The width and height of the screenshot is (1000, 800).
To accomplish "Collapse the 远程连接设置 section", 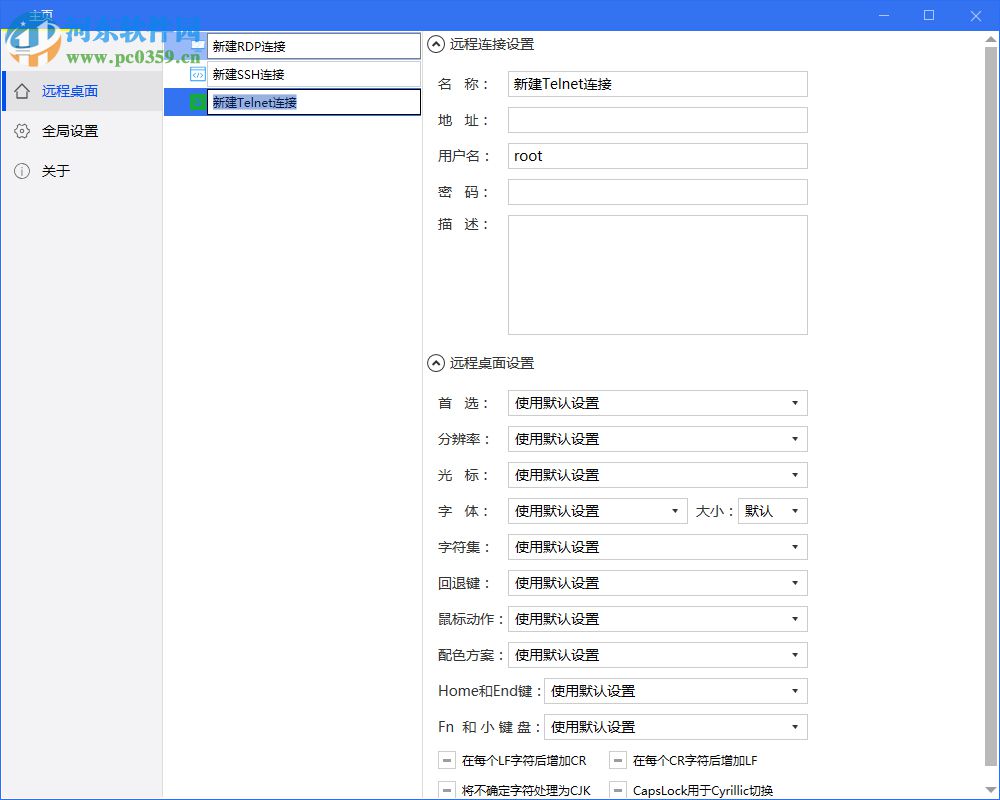I will coord(436,44).
